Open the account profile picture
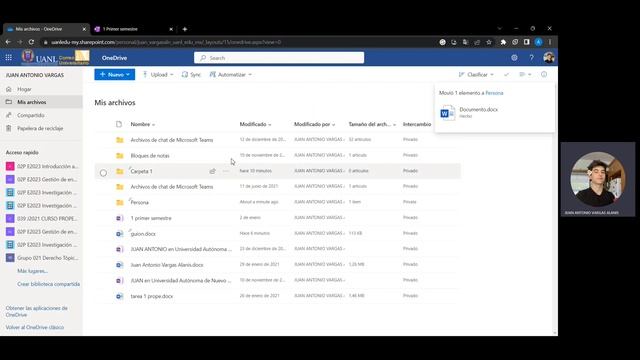The width and height of the screenshot is (640, 360). pos(549,58)
